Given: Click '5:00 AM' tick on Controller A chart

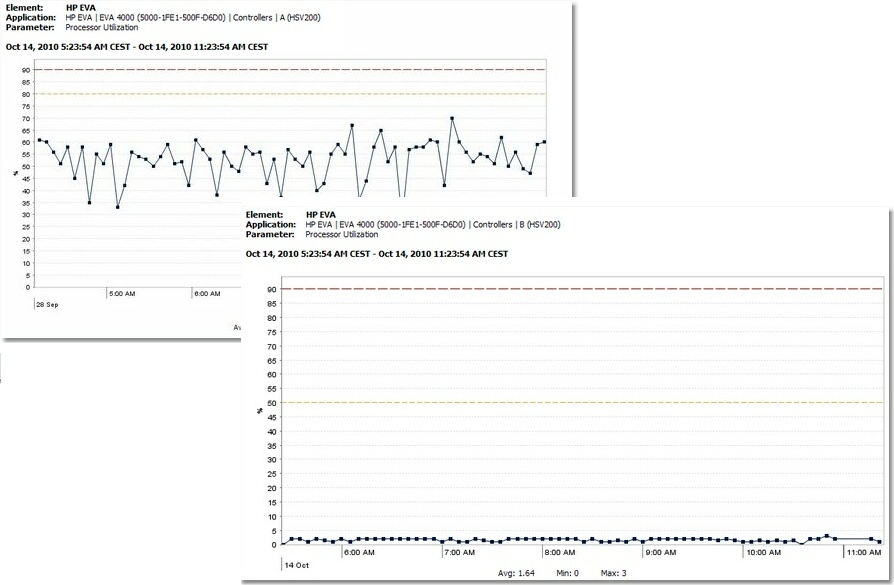Looking at the screenshot, I should [122, 294].
